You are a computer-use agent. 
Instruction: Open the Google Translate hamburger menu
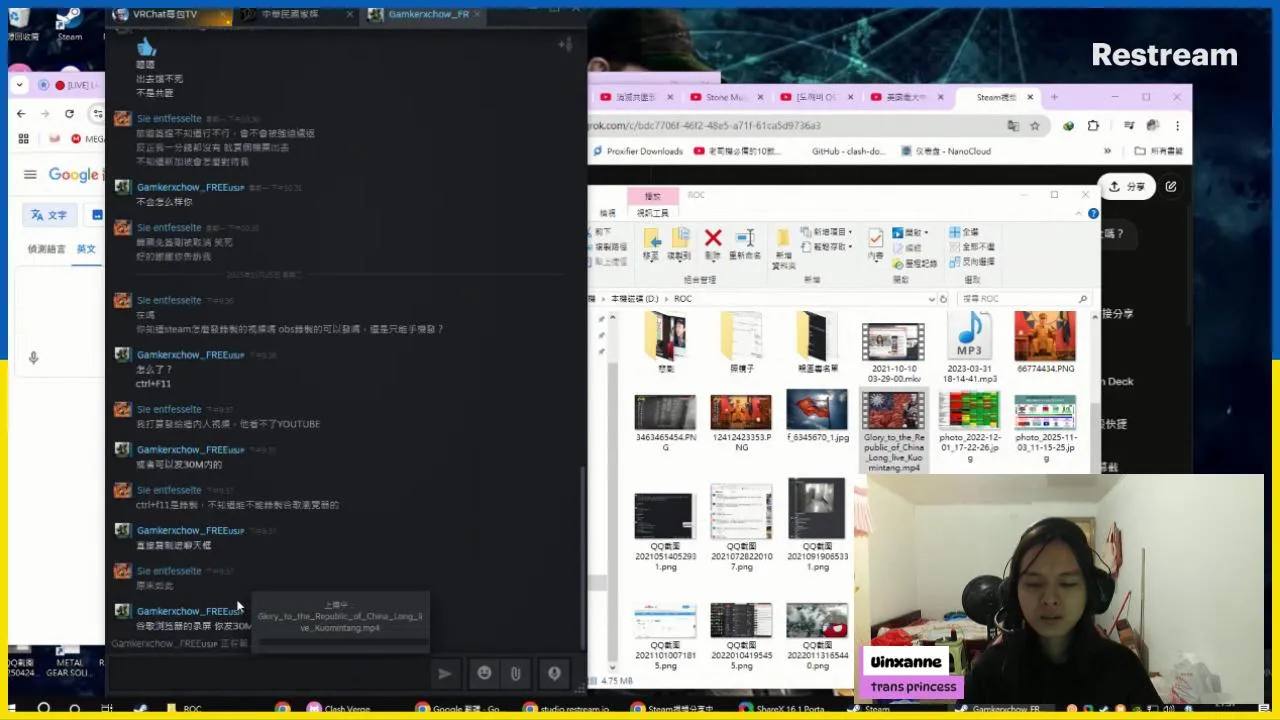click(x=30, y=175)
